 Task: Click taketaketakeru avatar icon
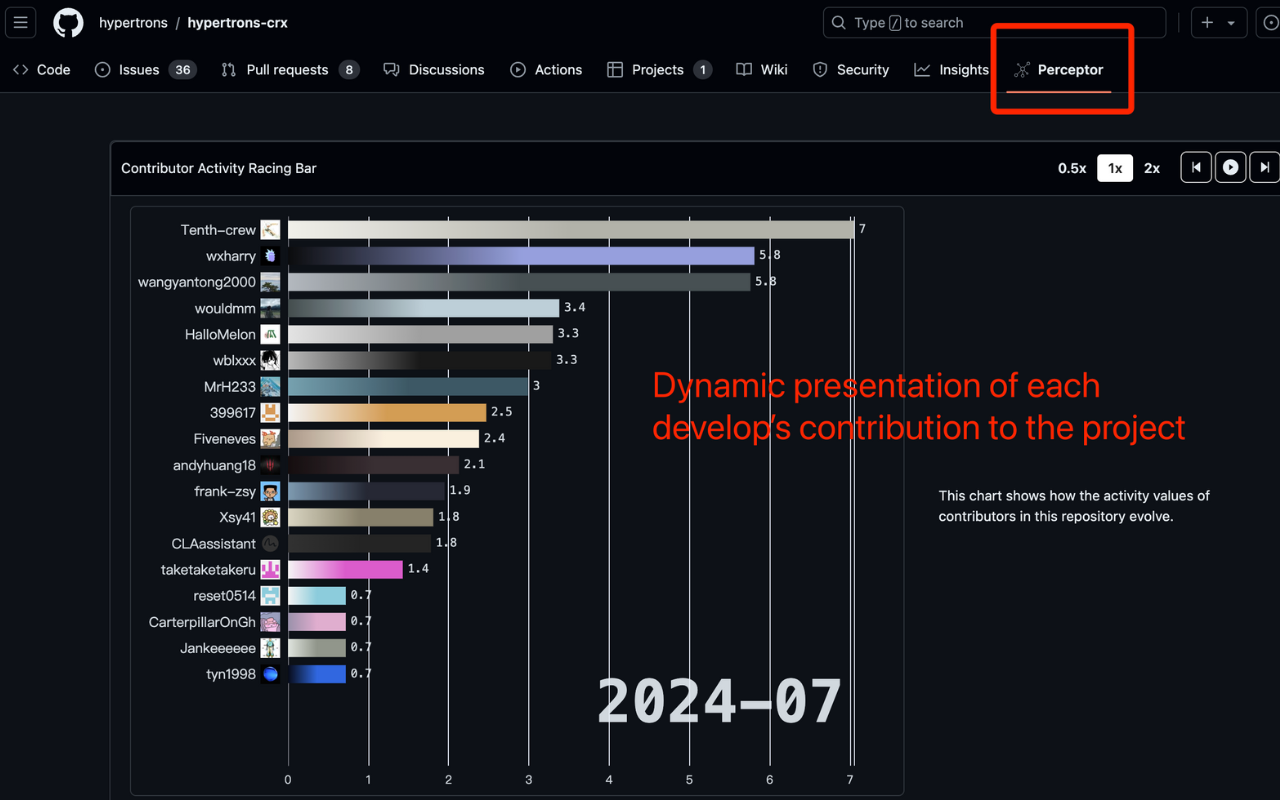(270, 569)
